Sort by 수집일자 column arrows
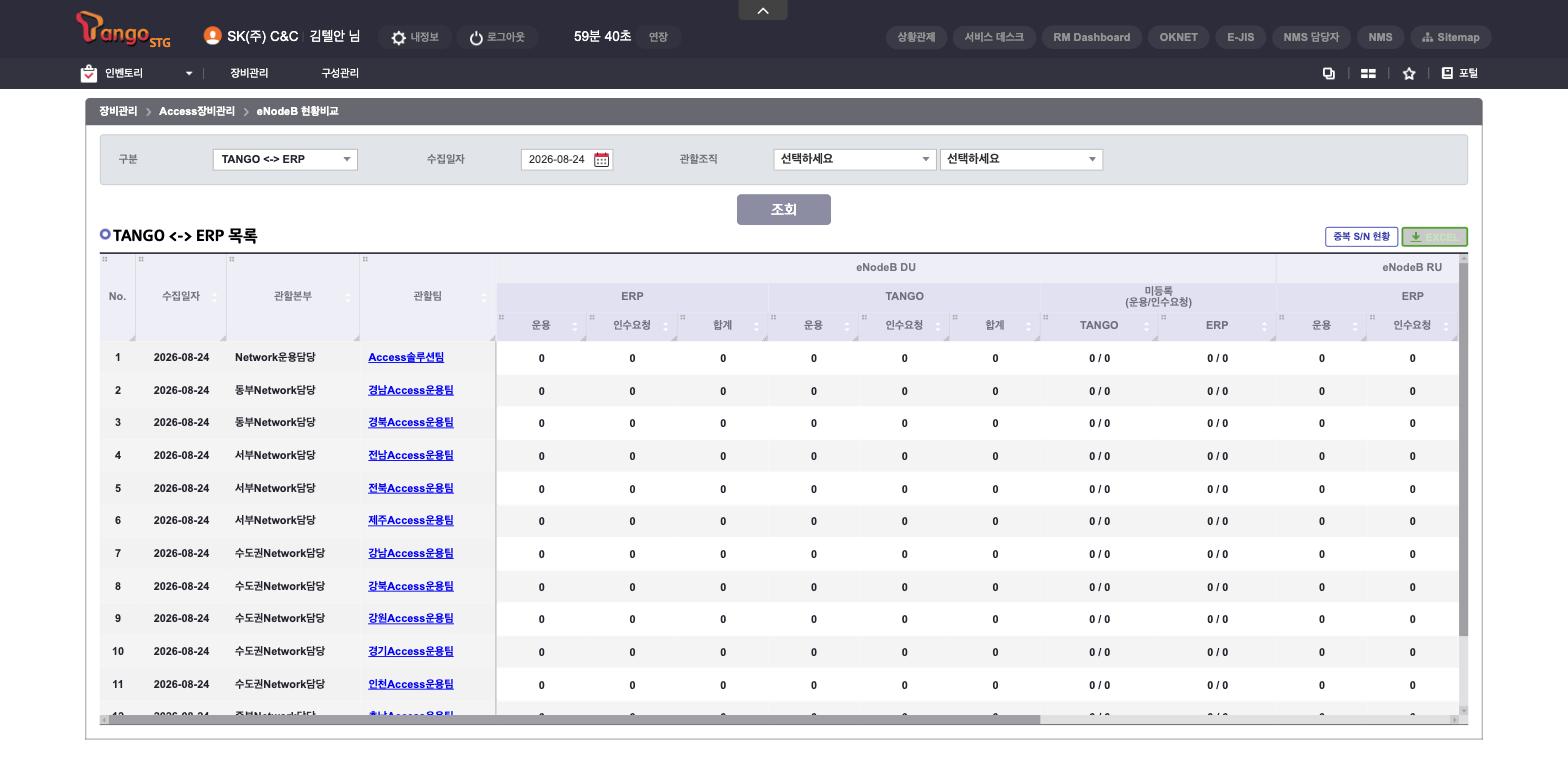The image size is (1568, 772). click(215, 297)
